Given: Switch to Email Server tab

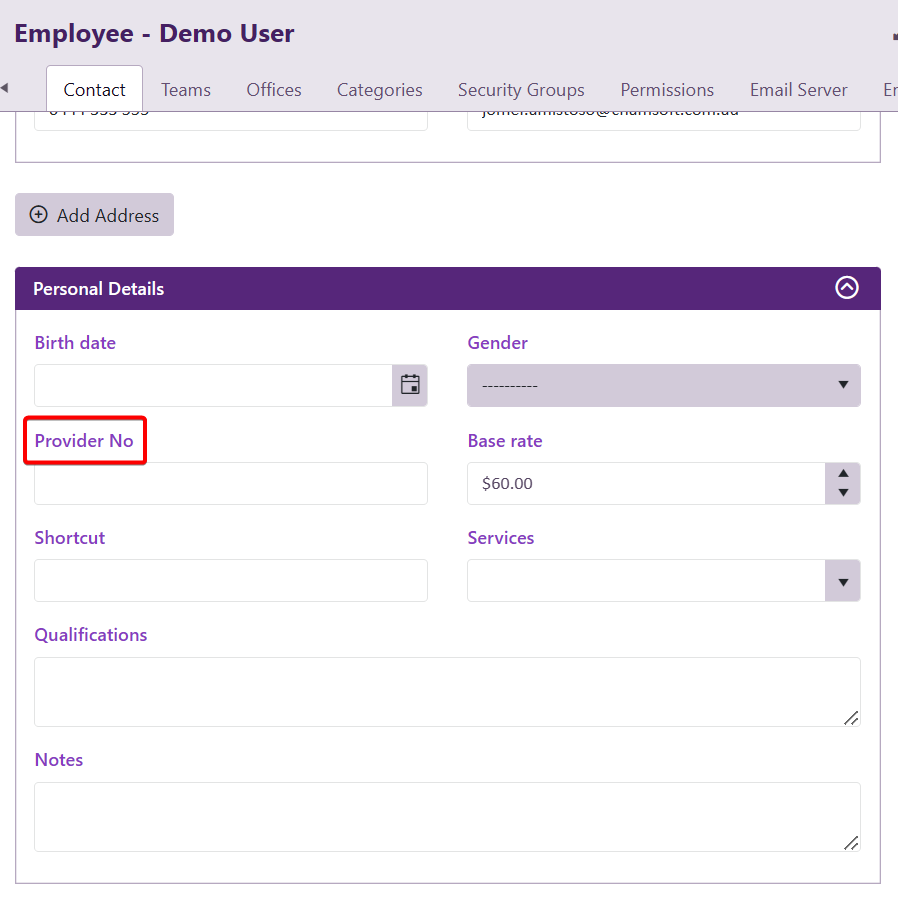Looking at the screenshot, I should point(798,90).
